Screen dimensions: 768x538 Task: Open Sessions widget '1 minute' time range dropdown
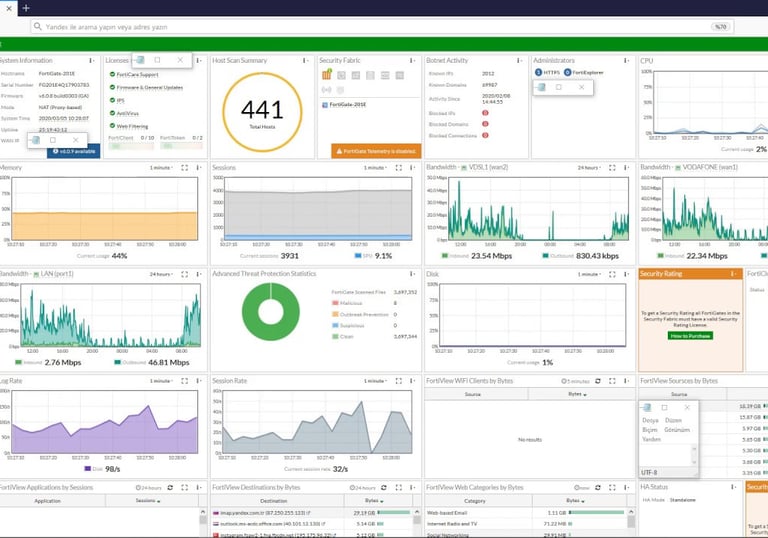[375, 168]
